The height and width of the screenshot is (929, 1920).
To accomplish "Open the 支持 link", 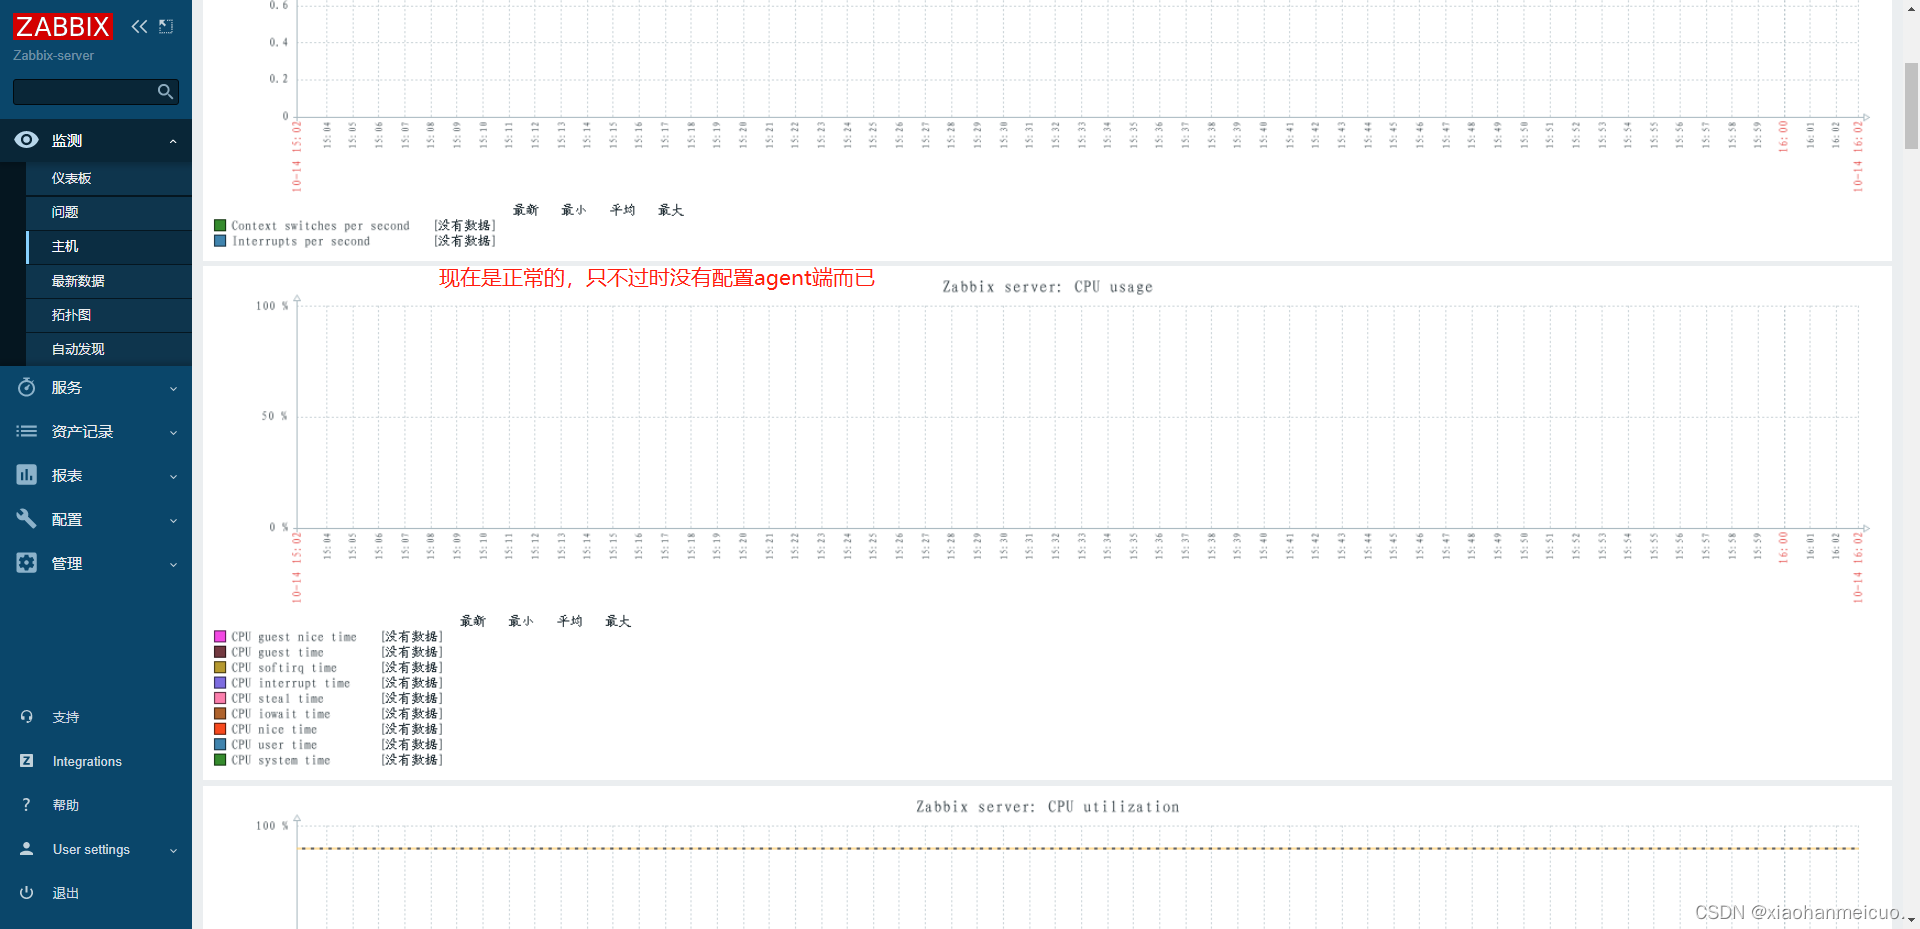I will pos(66,717).
